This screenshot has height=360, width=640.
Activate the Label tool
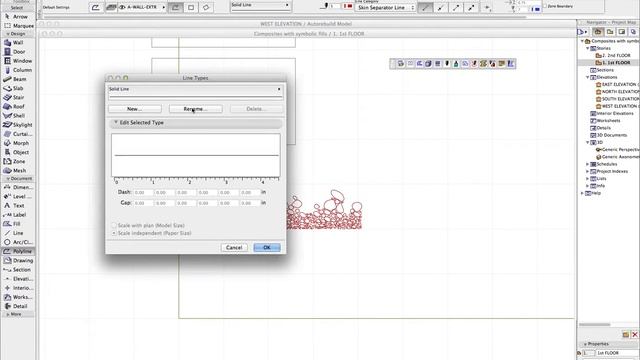18,215
